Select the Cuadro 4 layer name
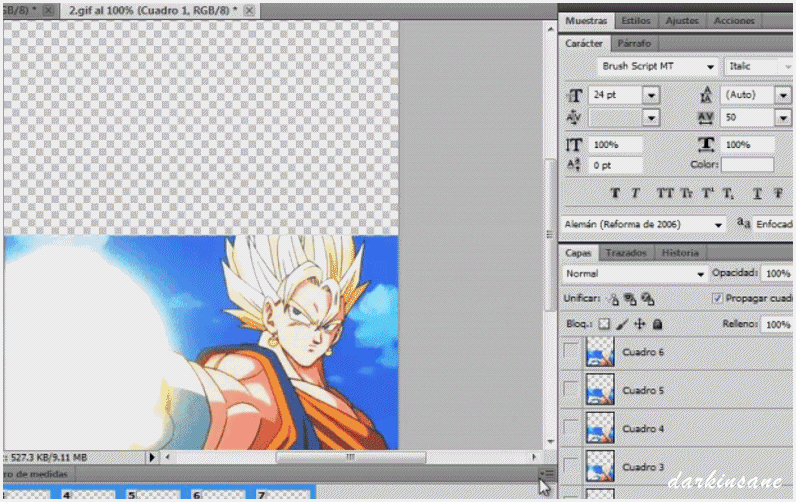Screen dimensions: 796x502 coord(643,428)
